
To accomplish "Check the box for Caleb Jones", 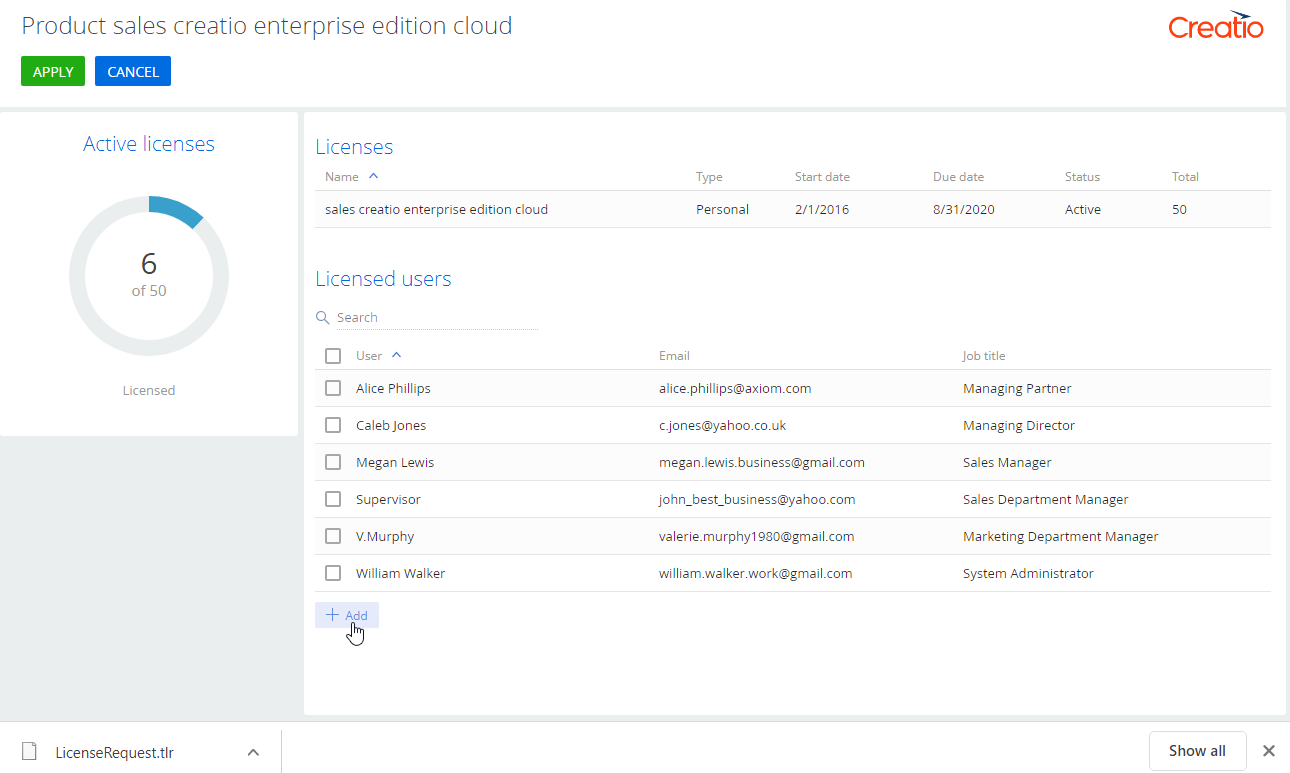I will tap(333, 425).
